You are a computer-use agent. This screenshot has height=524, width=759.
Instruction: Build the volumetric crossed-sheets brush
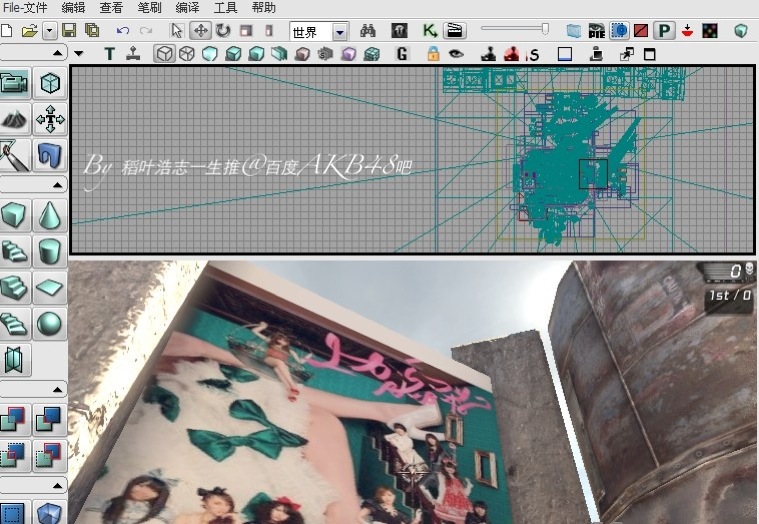click(x=14, y=360)
